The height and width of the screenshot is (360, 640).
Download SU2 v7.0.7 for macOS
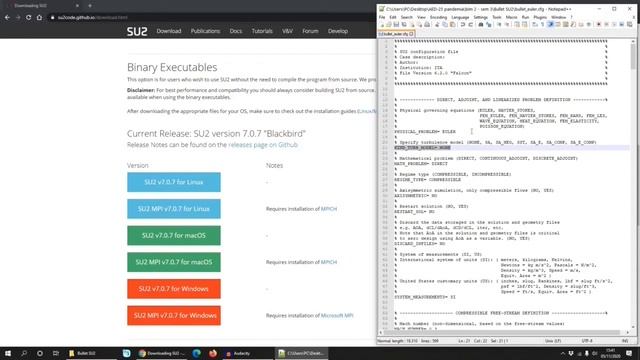tap(174, 236)
